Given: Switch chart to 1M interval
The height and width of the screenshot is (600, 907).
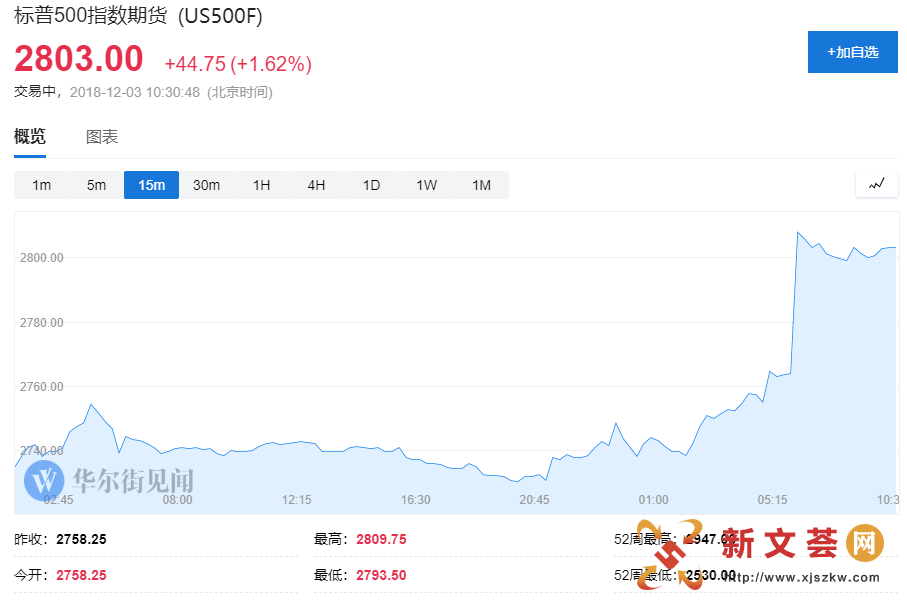Looking at the screenshot, I should pos(481,185).
